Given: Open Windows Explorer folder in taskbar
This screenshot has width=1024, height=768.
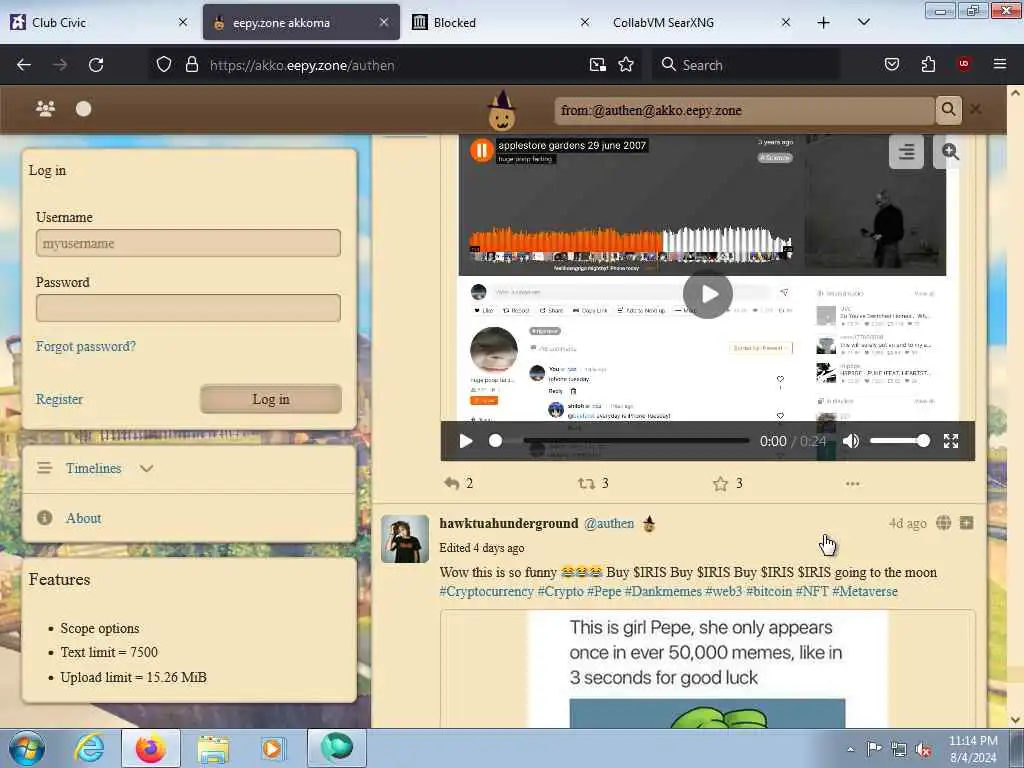Looking at the screenshot, I should click(213, 748).
